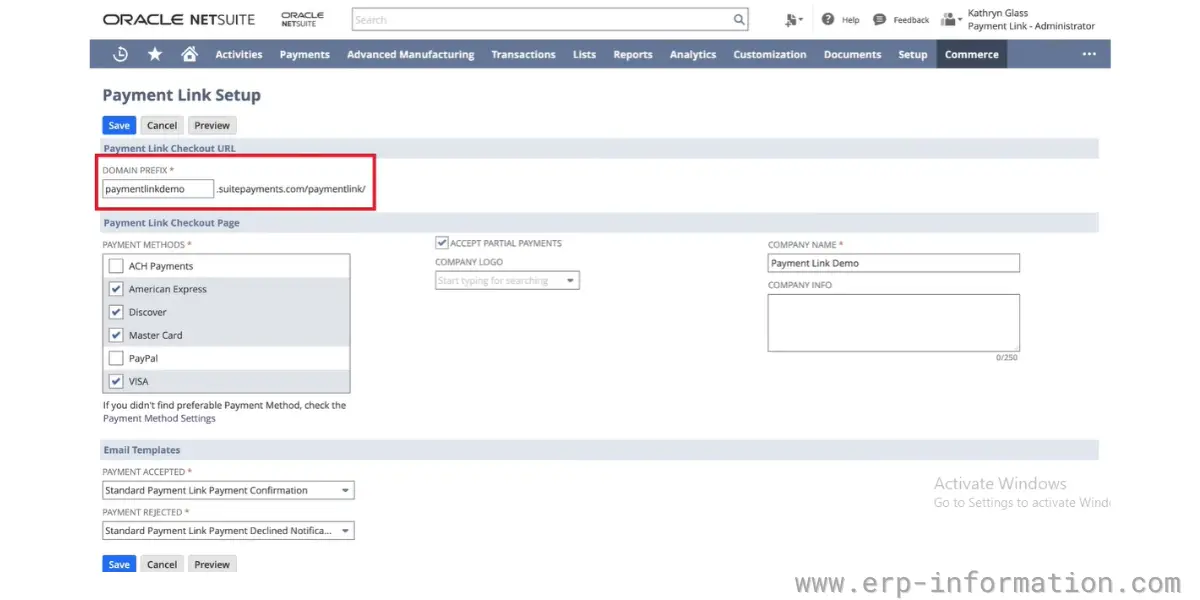Open the Payments menu
This screenshot has width=1200, height=600.
click(x=305, y=54)
